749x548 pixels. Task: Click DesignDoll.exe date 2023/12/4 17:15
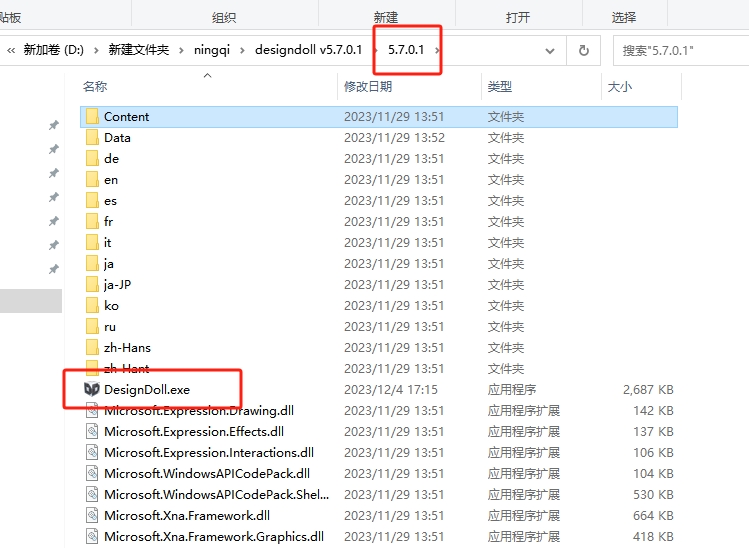click(391, 389)
